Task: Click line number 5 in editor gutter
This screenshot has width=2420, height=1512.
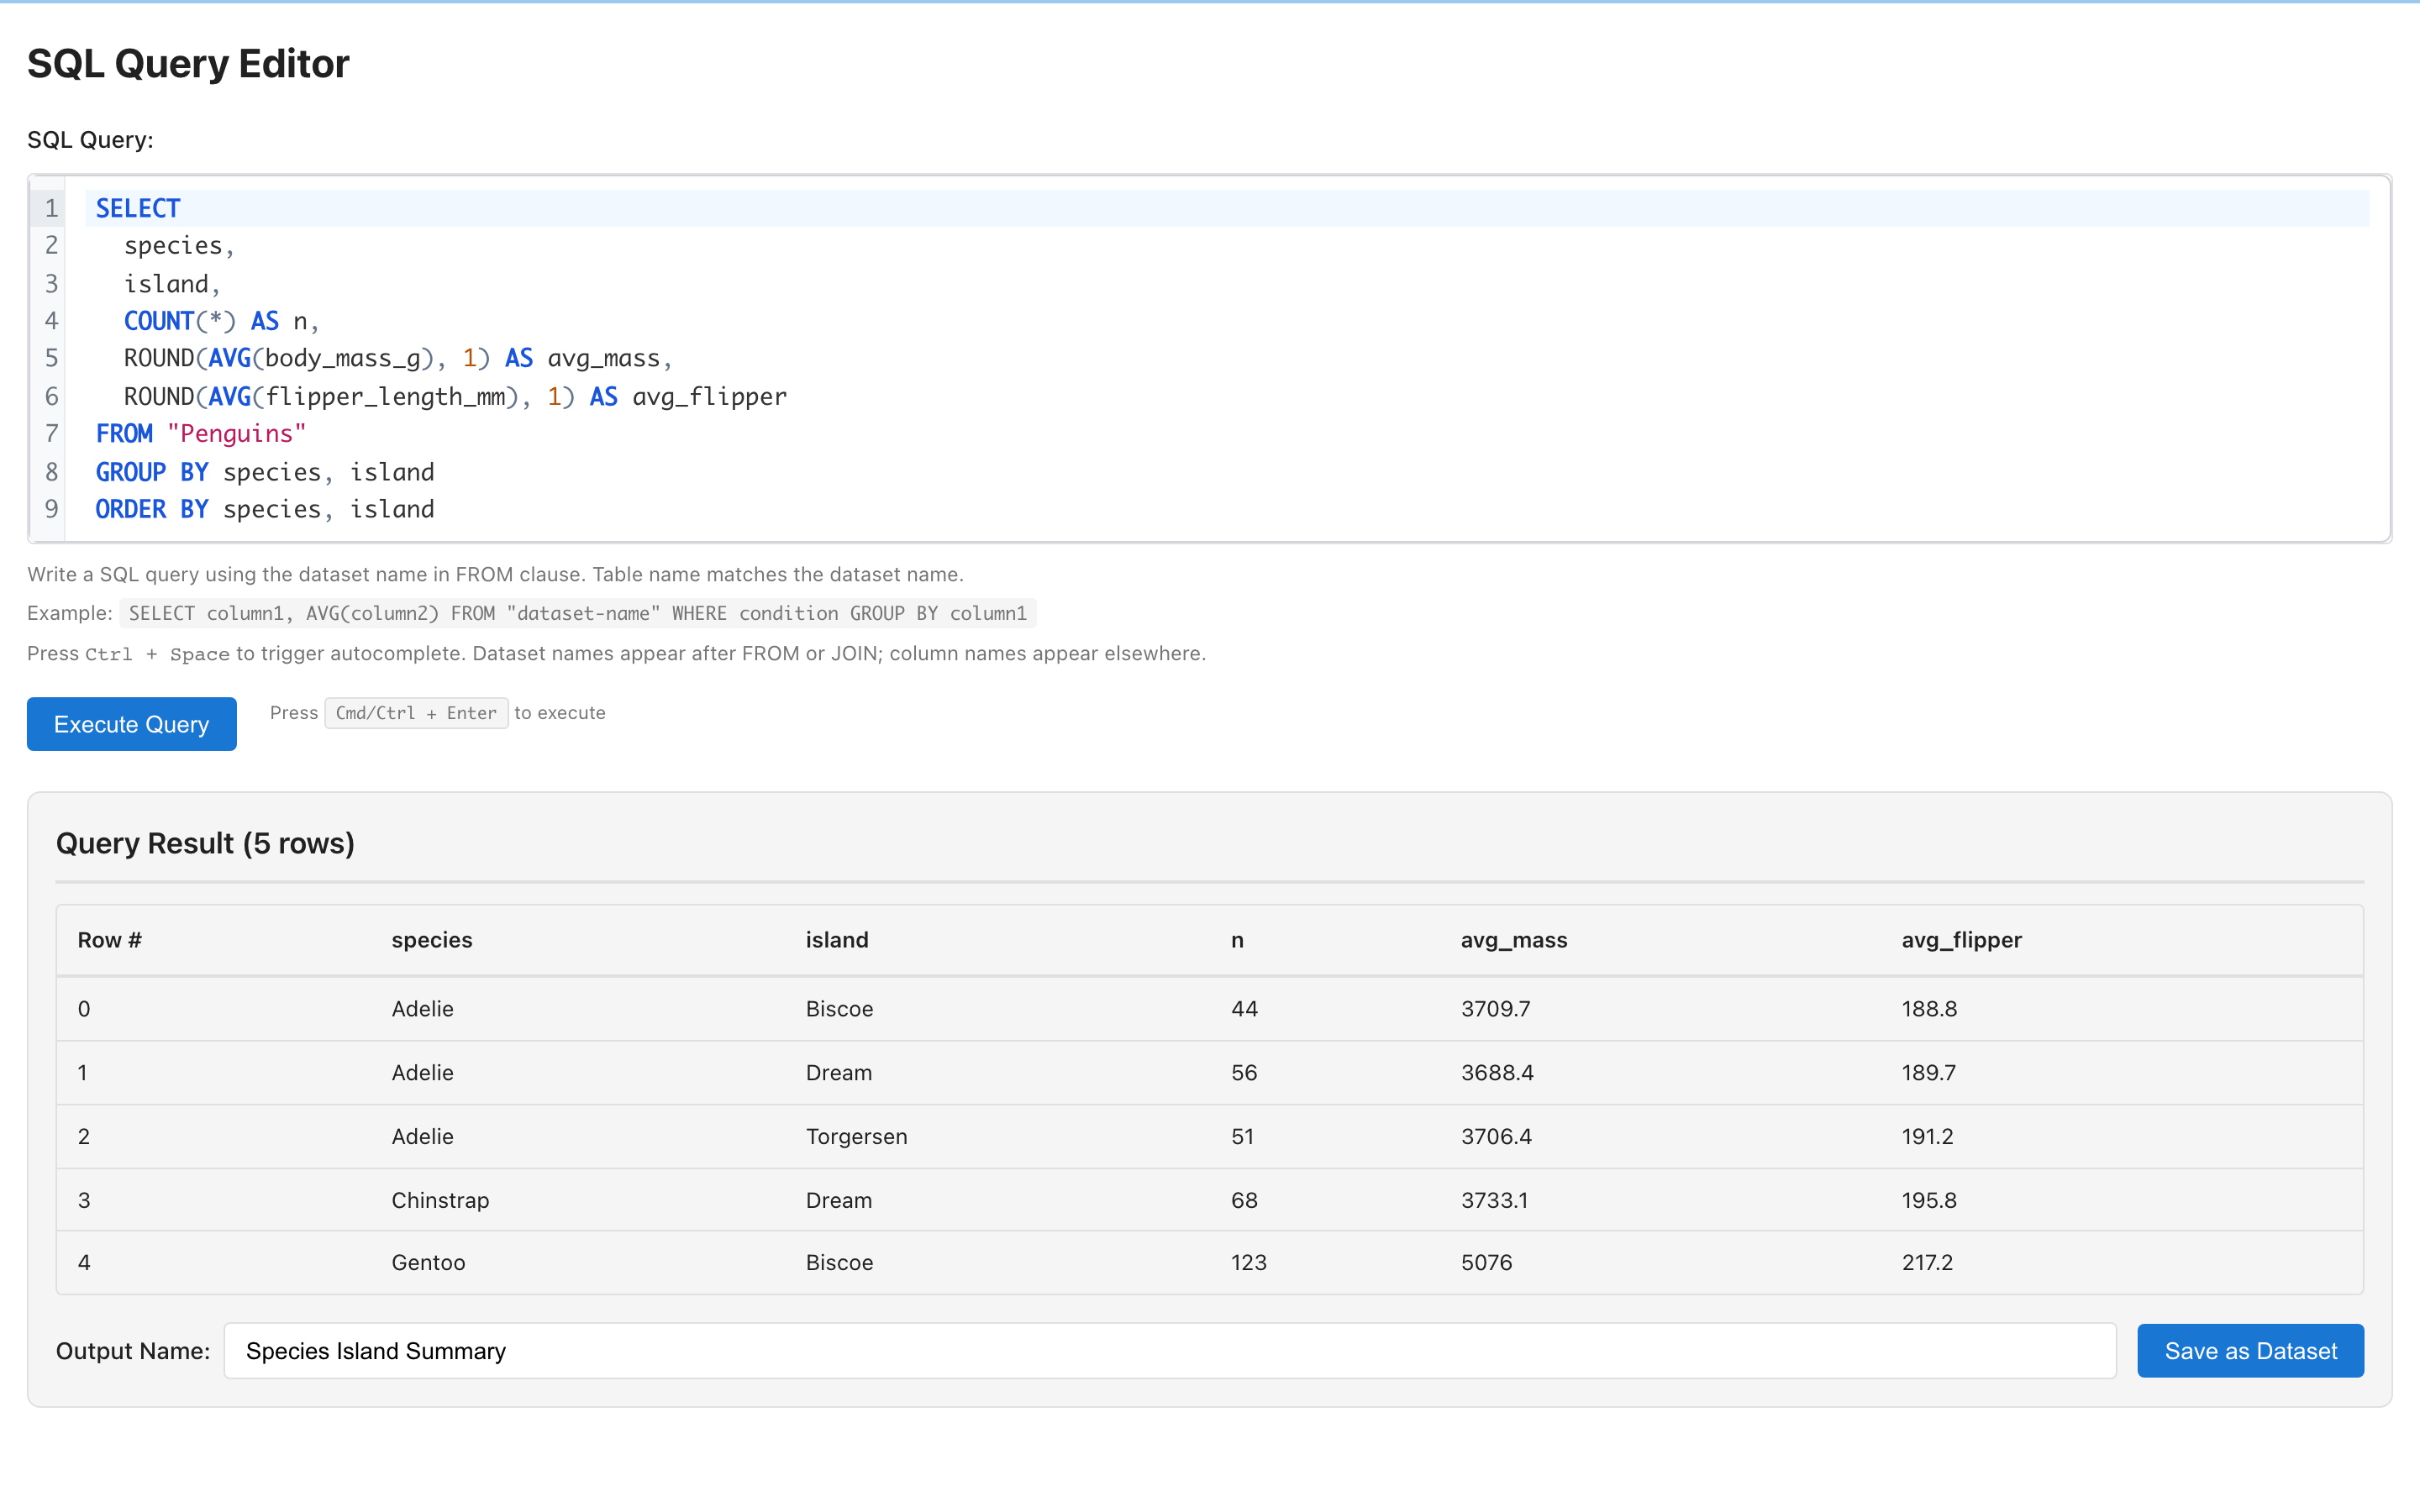Action: point(51,359)
